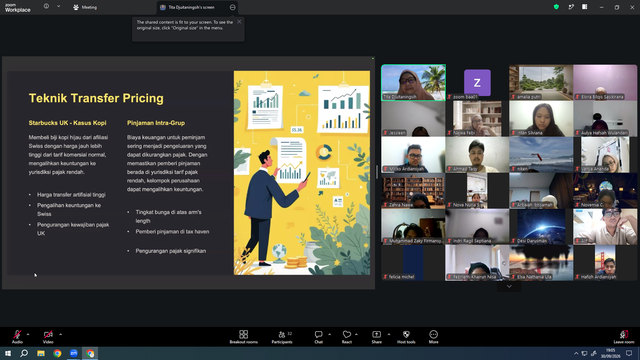Show more participant videos with down chevron

(509, 287)
